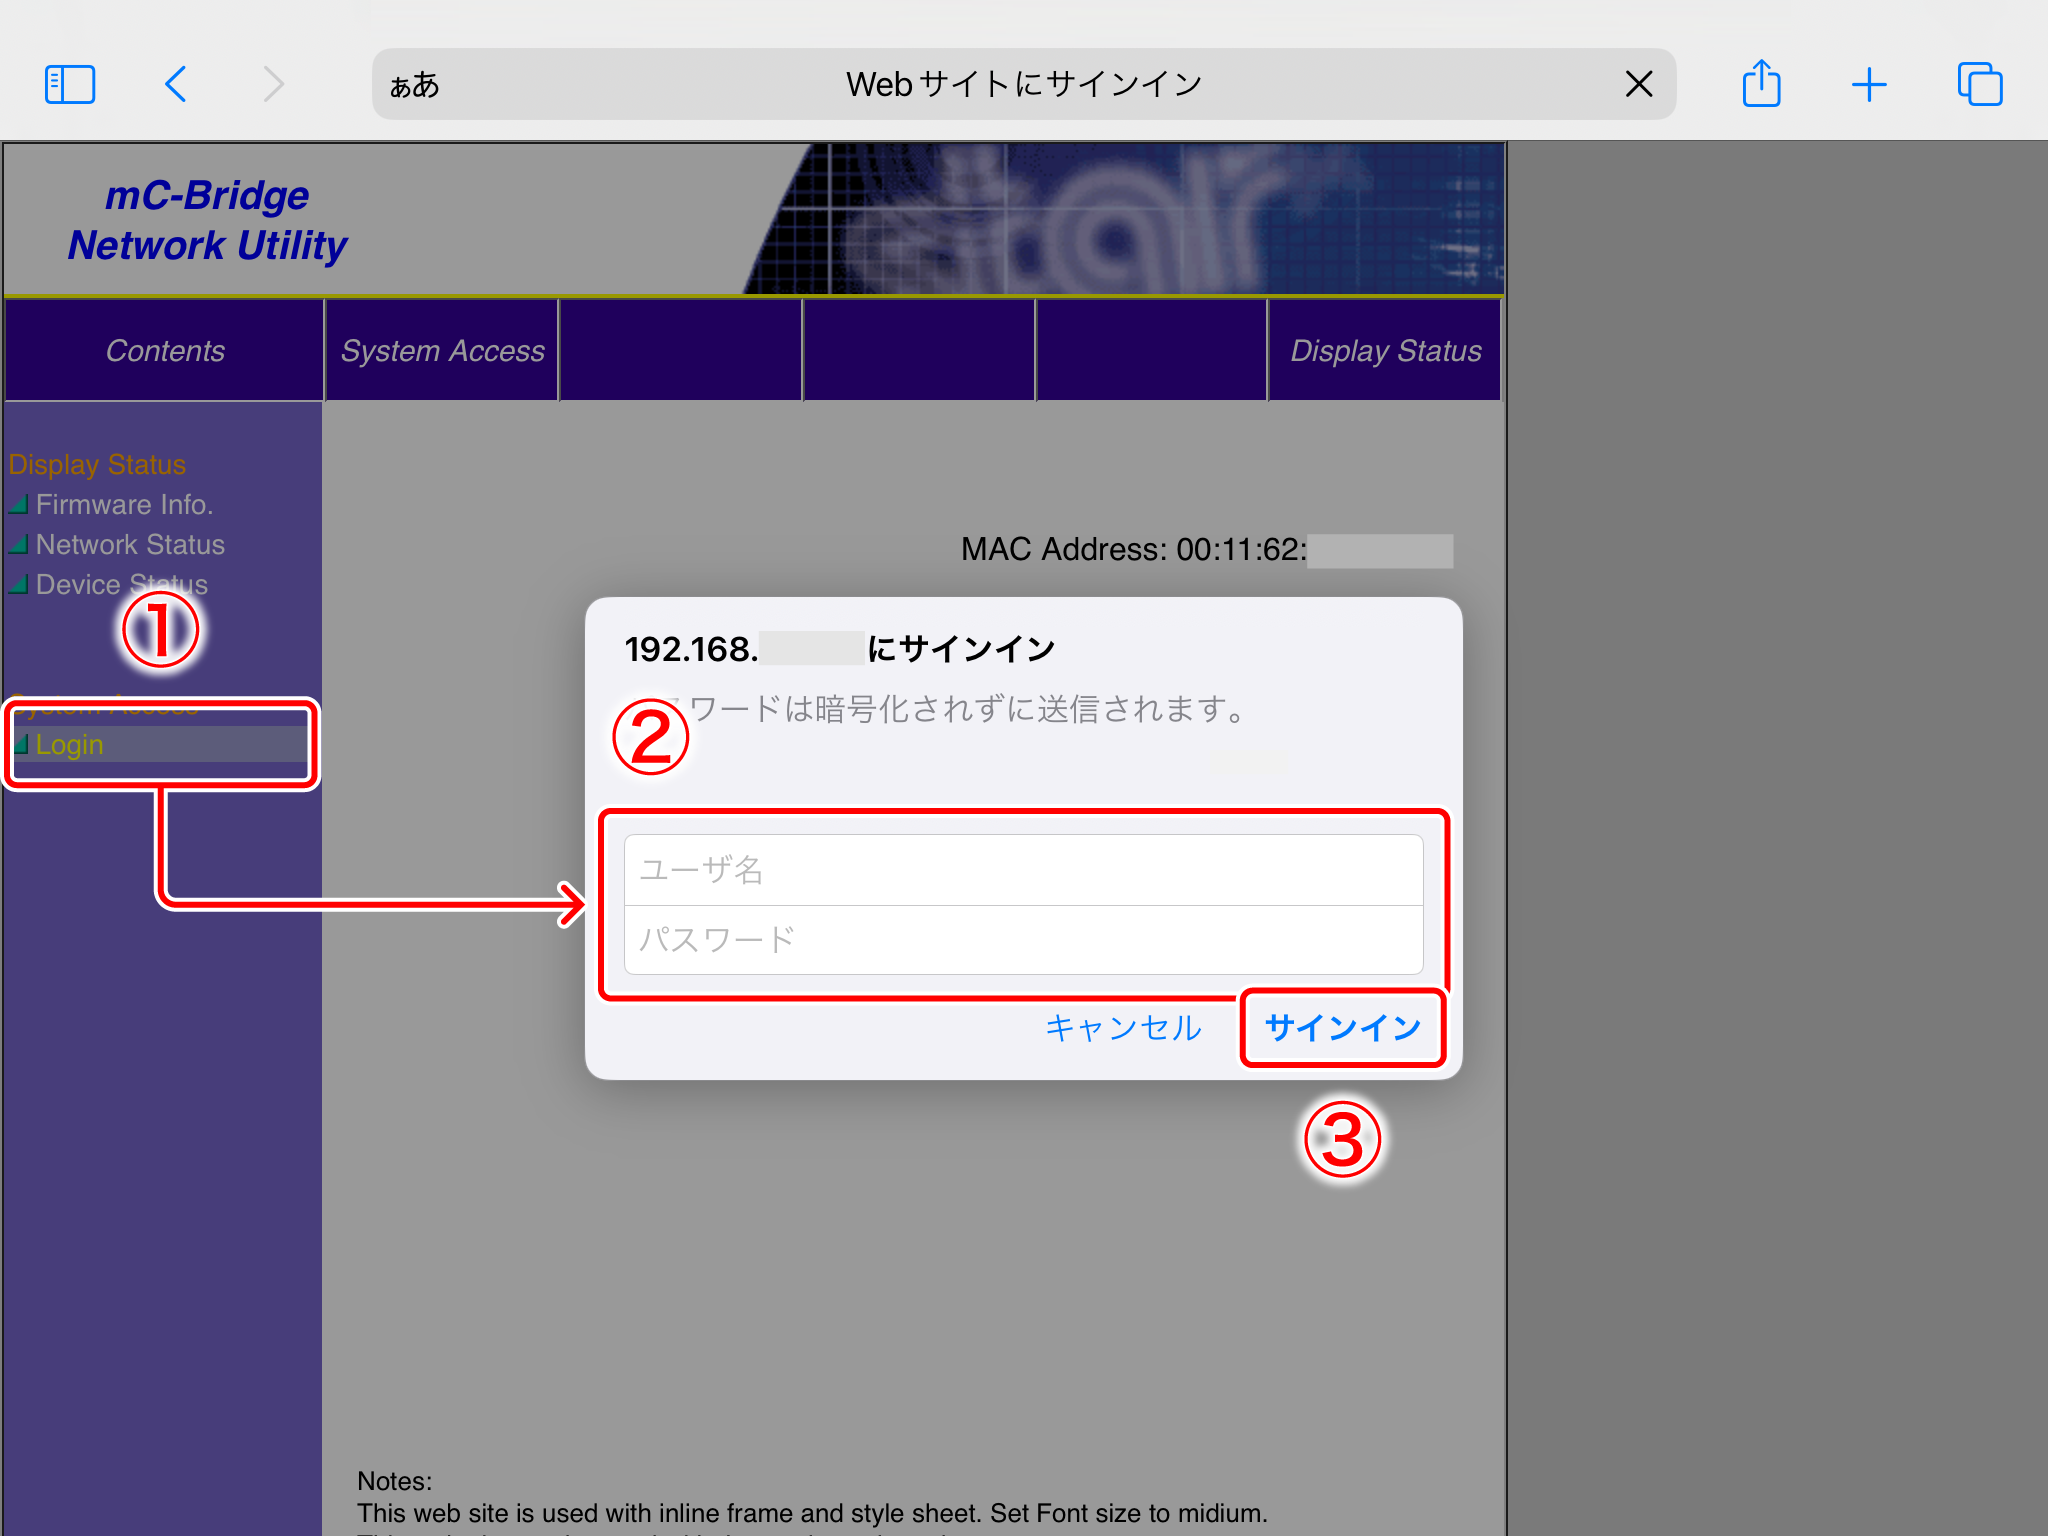Select the MAC Address text
The width and height of the screenshot is (2048, 1536).
1134,550
